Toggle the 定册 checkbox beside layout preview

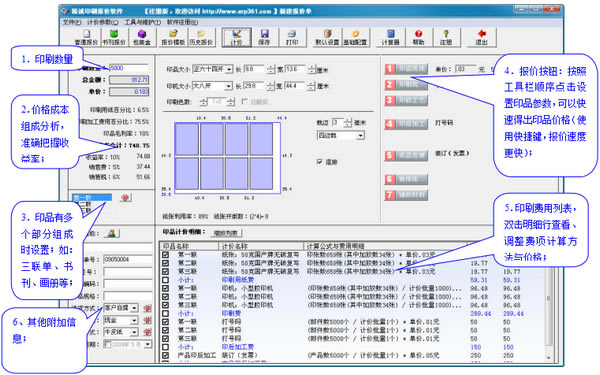[x=320, y=162]
